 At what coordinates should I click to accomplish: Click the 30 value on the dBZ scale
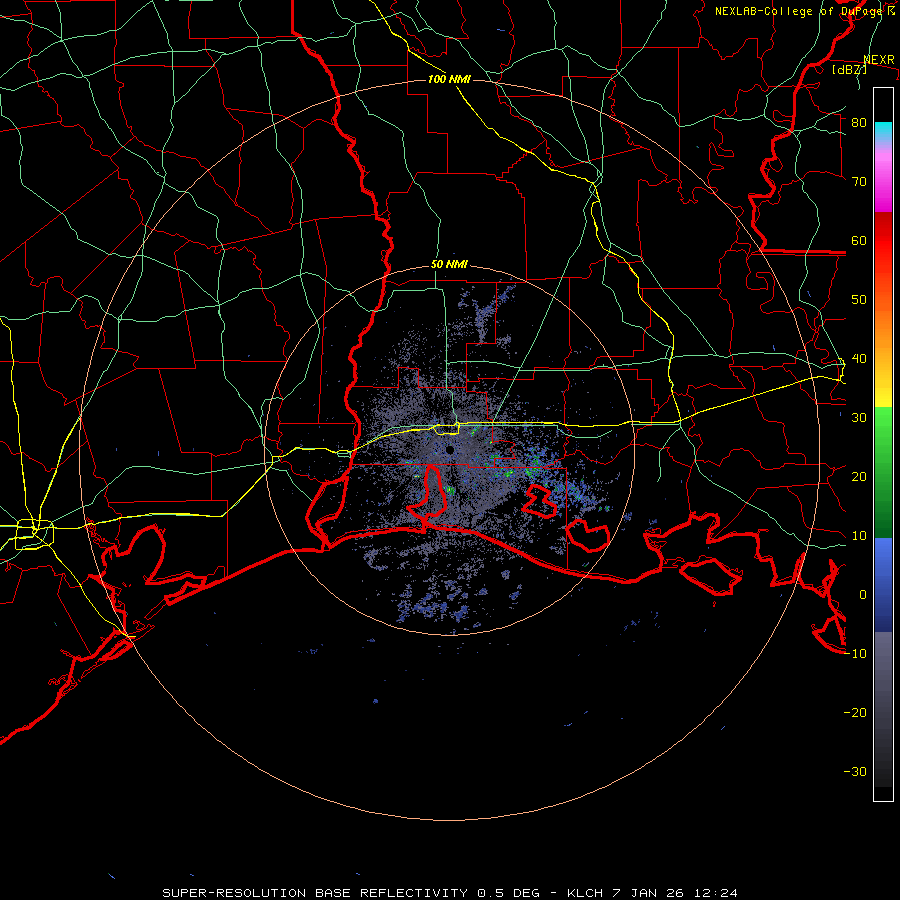pyautogui.click(x=859, y=418)
